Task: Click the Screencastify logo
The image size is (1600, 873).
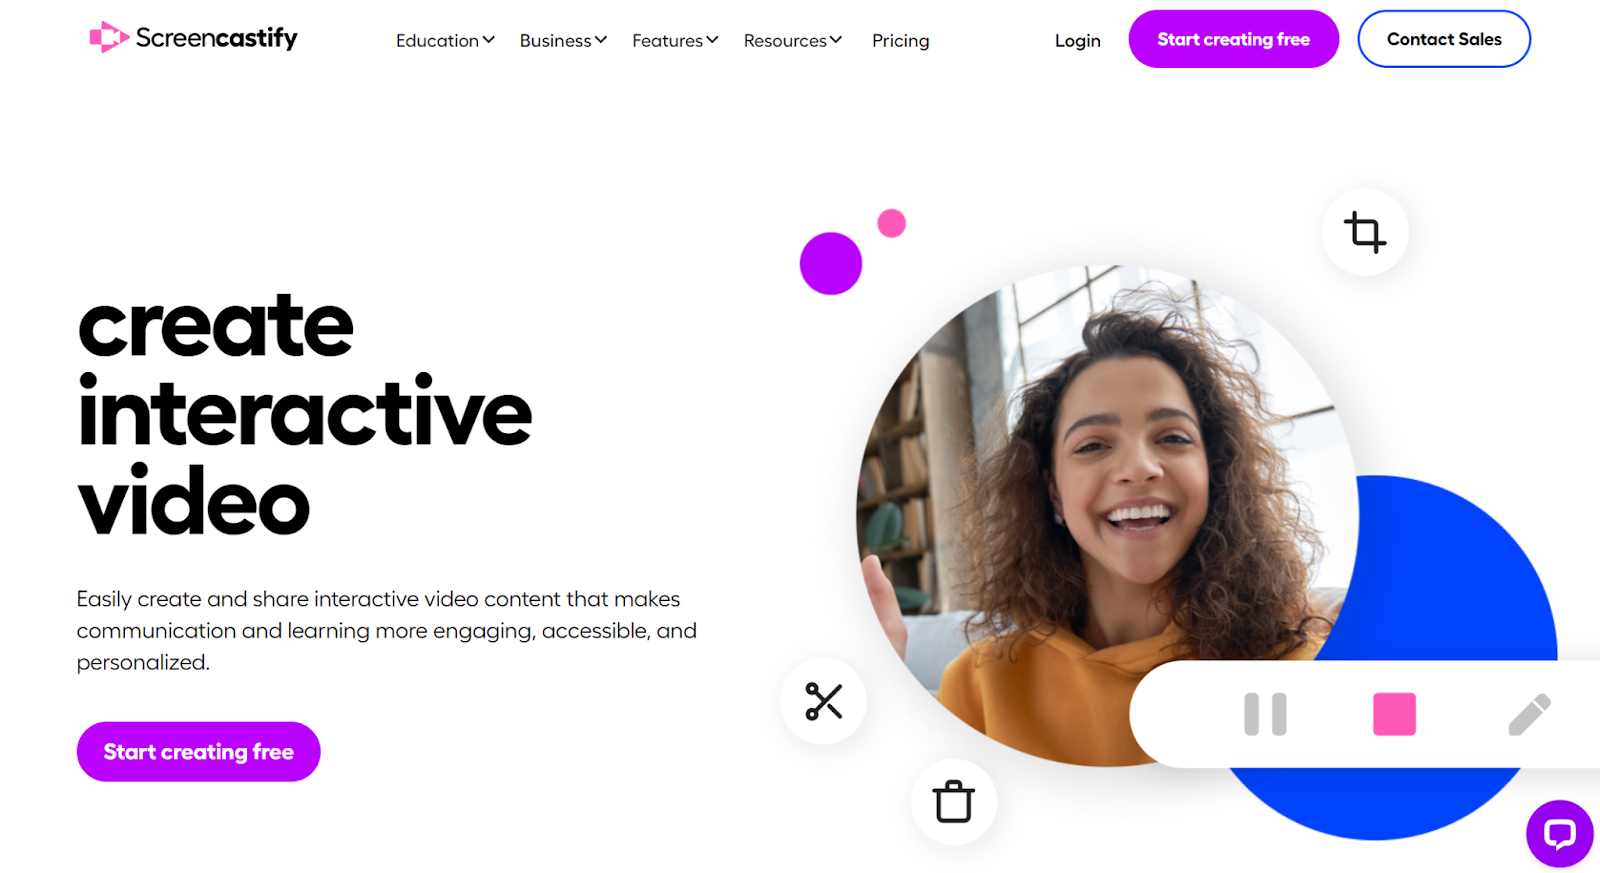Action: 194,38
